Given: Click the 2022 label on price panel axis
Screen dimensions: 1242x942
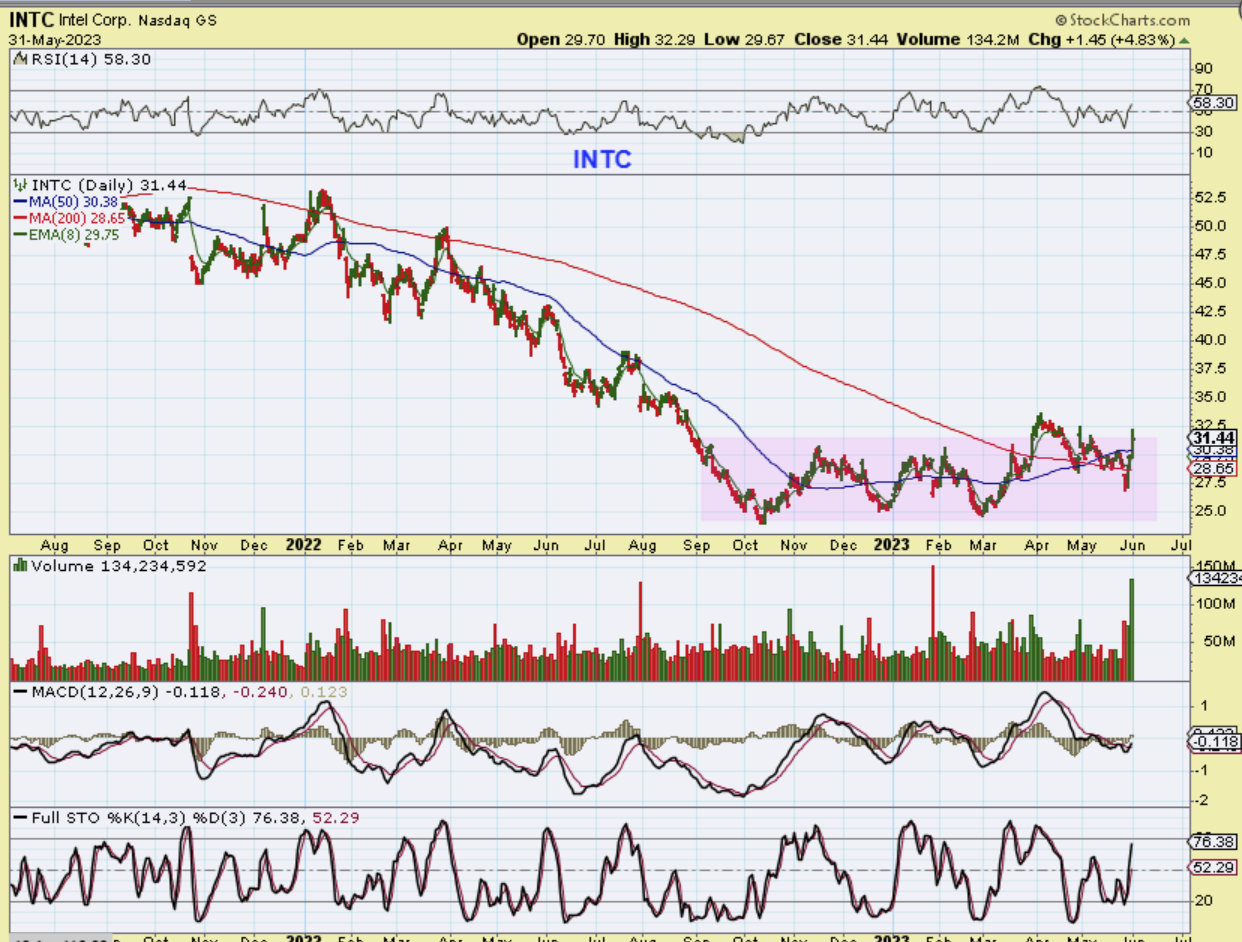Looking at the screenshot, I should click(x=302, y=546).
